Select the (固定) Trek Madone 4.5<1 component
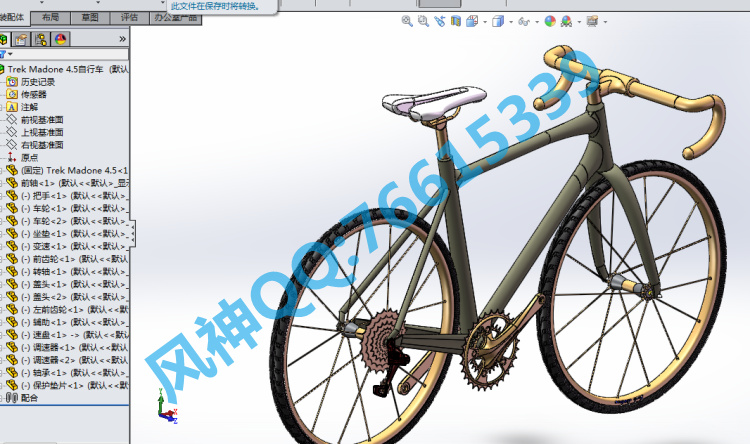 point(74,170)
